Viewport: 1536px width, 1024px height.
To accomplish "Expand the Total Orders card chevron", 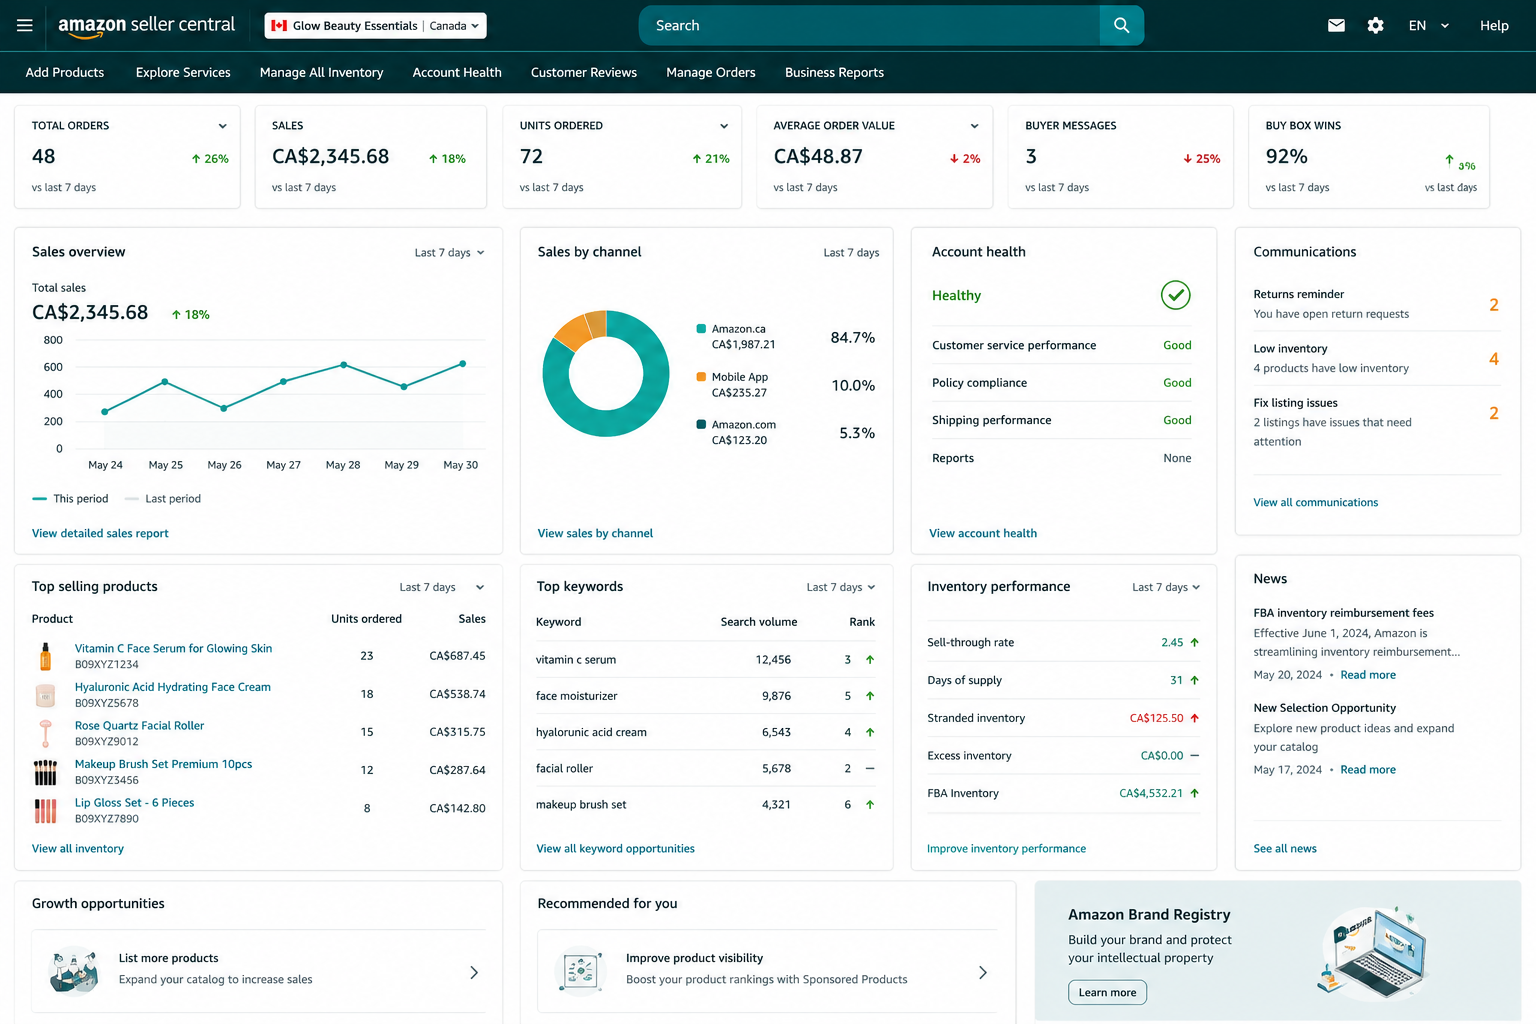I will point(222,126).
